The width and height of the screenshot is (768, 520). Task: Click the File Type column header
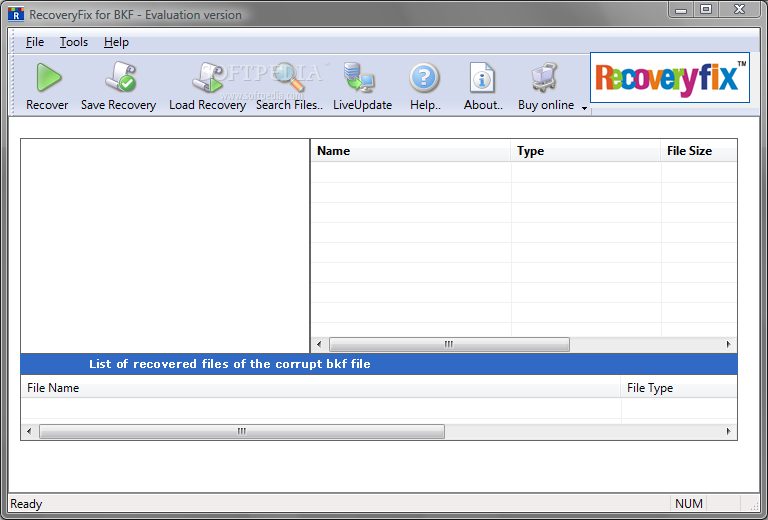(x=679, y=388)
